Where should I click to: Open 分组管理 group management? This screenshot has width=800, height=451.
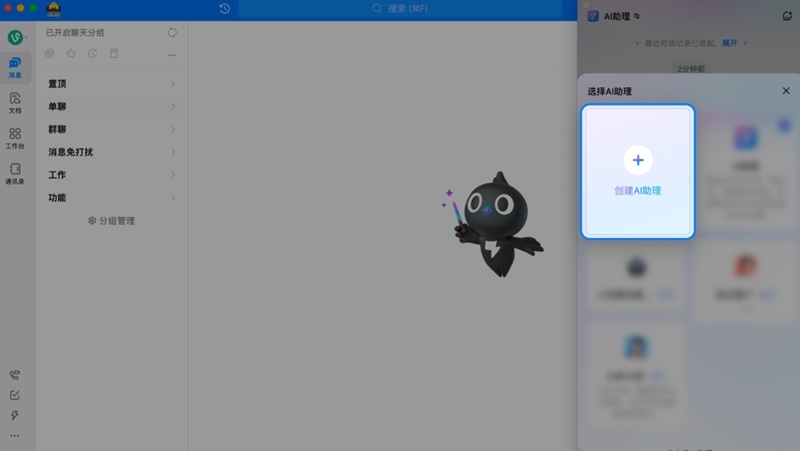111,221
